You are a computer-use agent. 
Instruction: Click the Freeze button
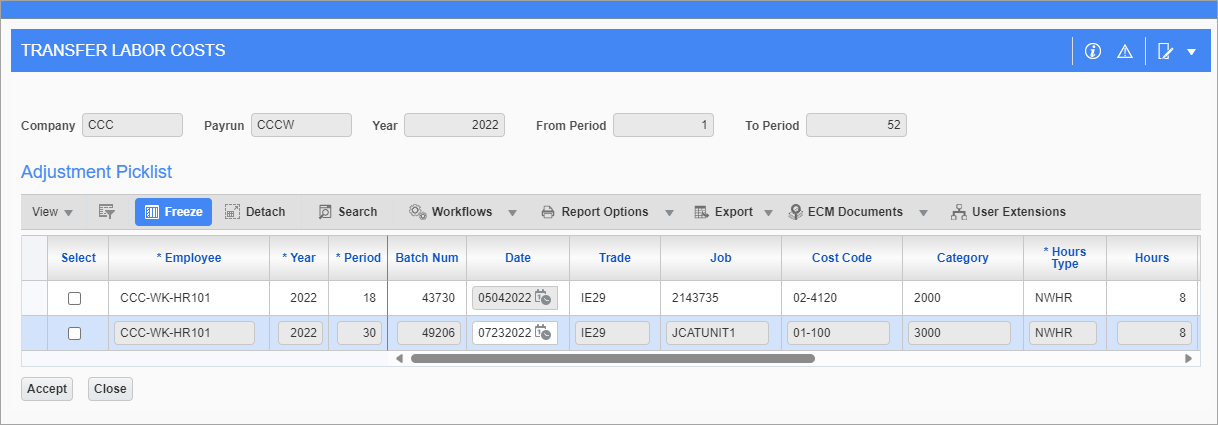point(174,212)
